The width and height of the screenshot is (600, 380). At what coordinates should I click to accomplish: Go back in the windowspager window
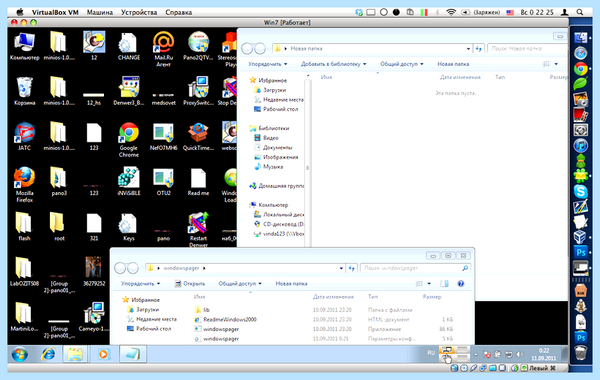pyautogui.click(x=120, y=268)
